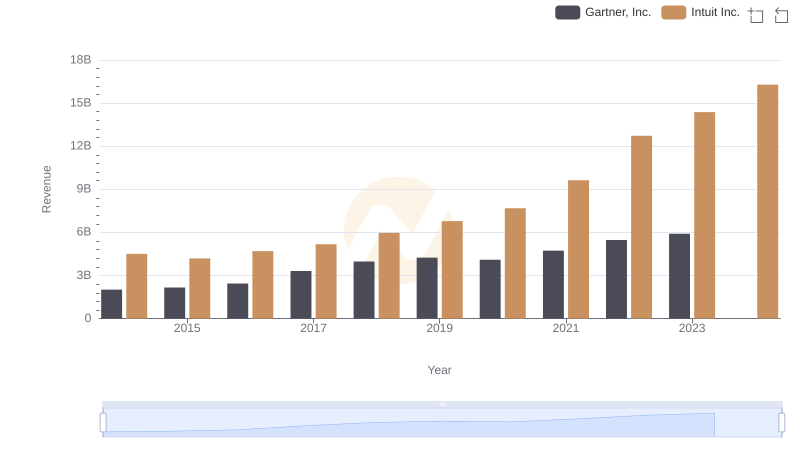
Task: Click the Gartner bar for 2017
Action: pyautogui.click(x=301, y=295)
